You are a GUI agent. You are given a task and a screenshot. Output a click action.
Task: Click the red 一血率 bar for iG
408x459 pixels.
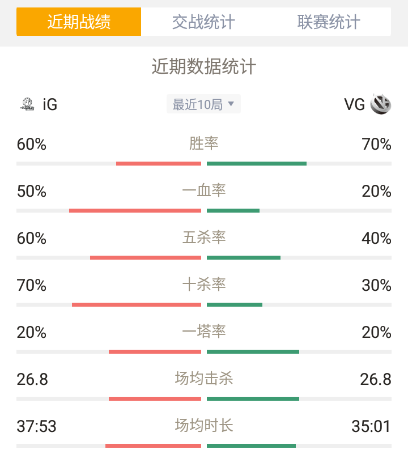click(135, 211)
